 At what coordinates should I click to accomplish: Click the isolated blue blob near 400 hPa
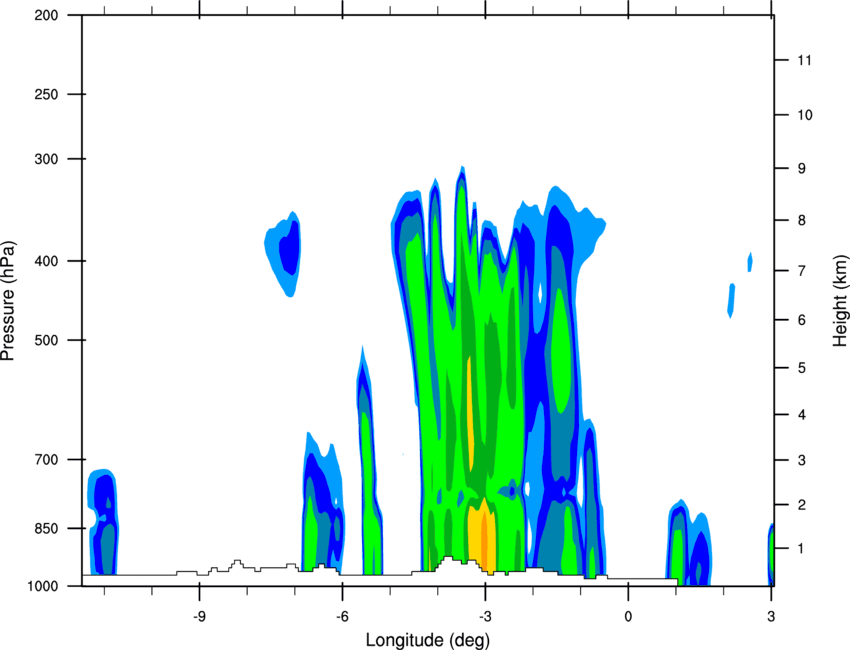[283, 252]
